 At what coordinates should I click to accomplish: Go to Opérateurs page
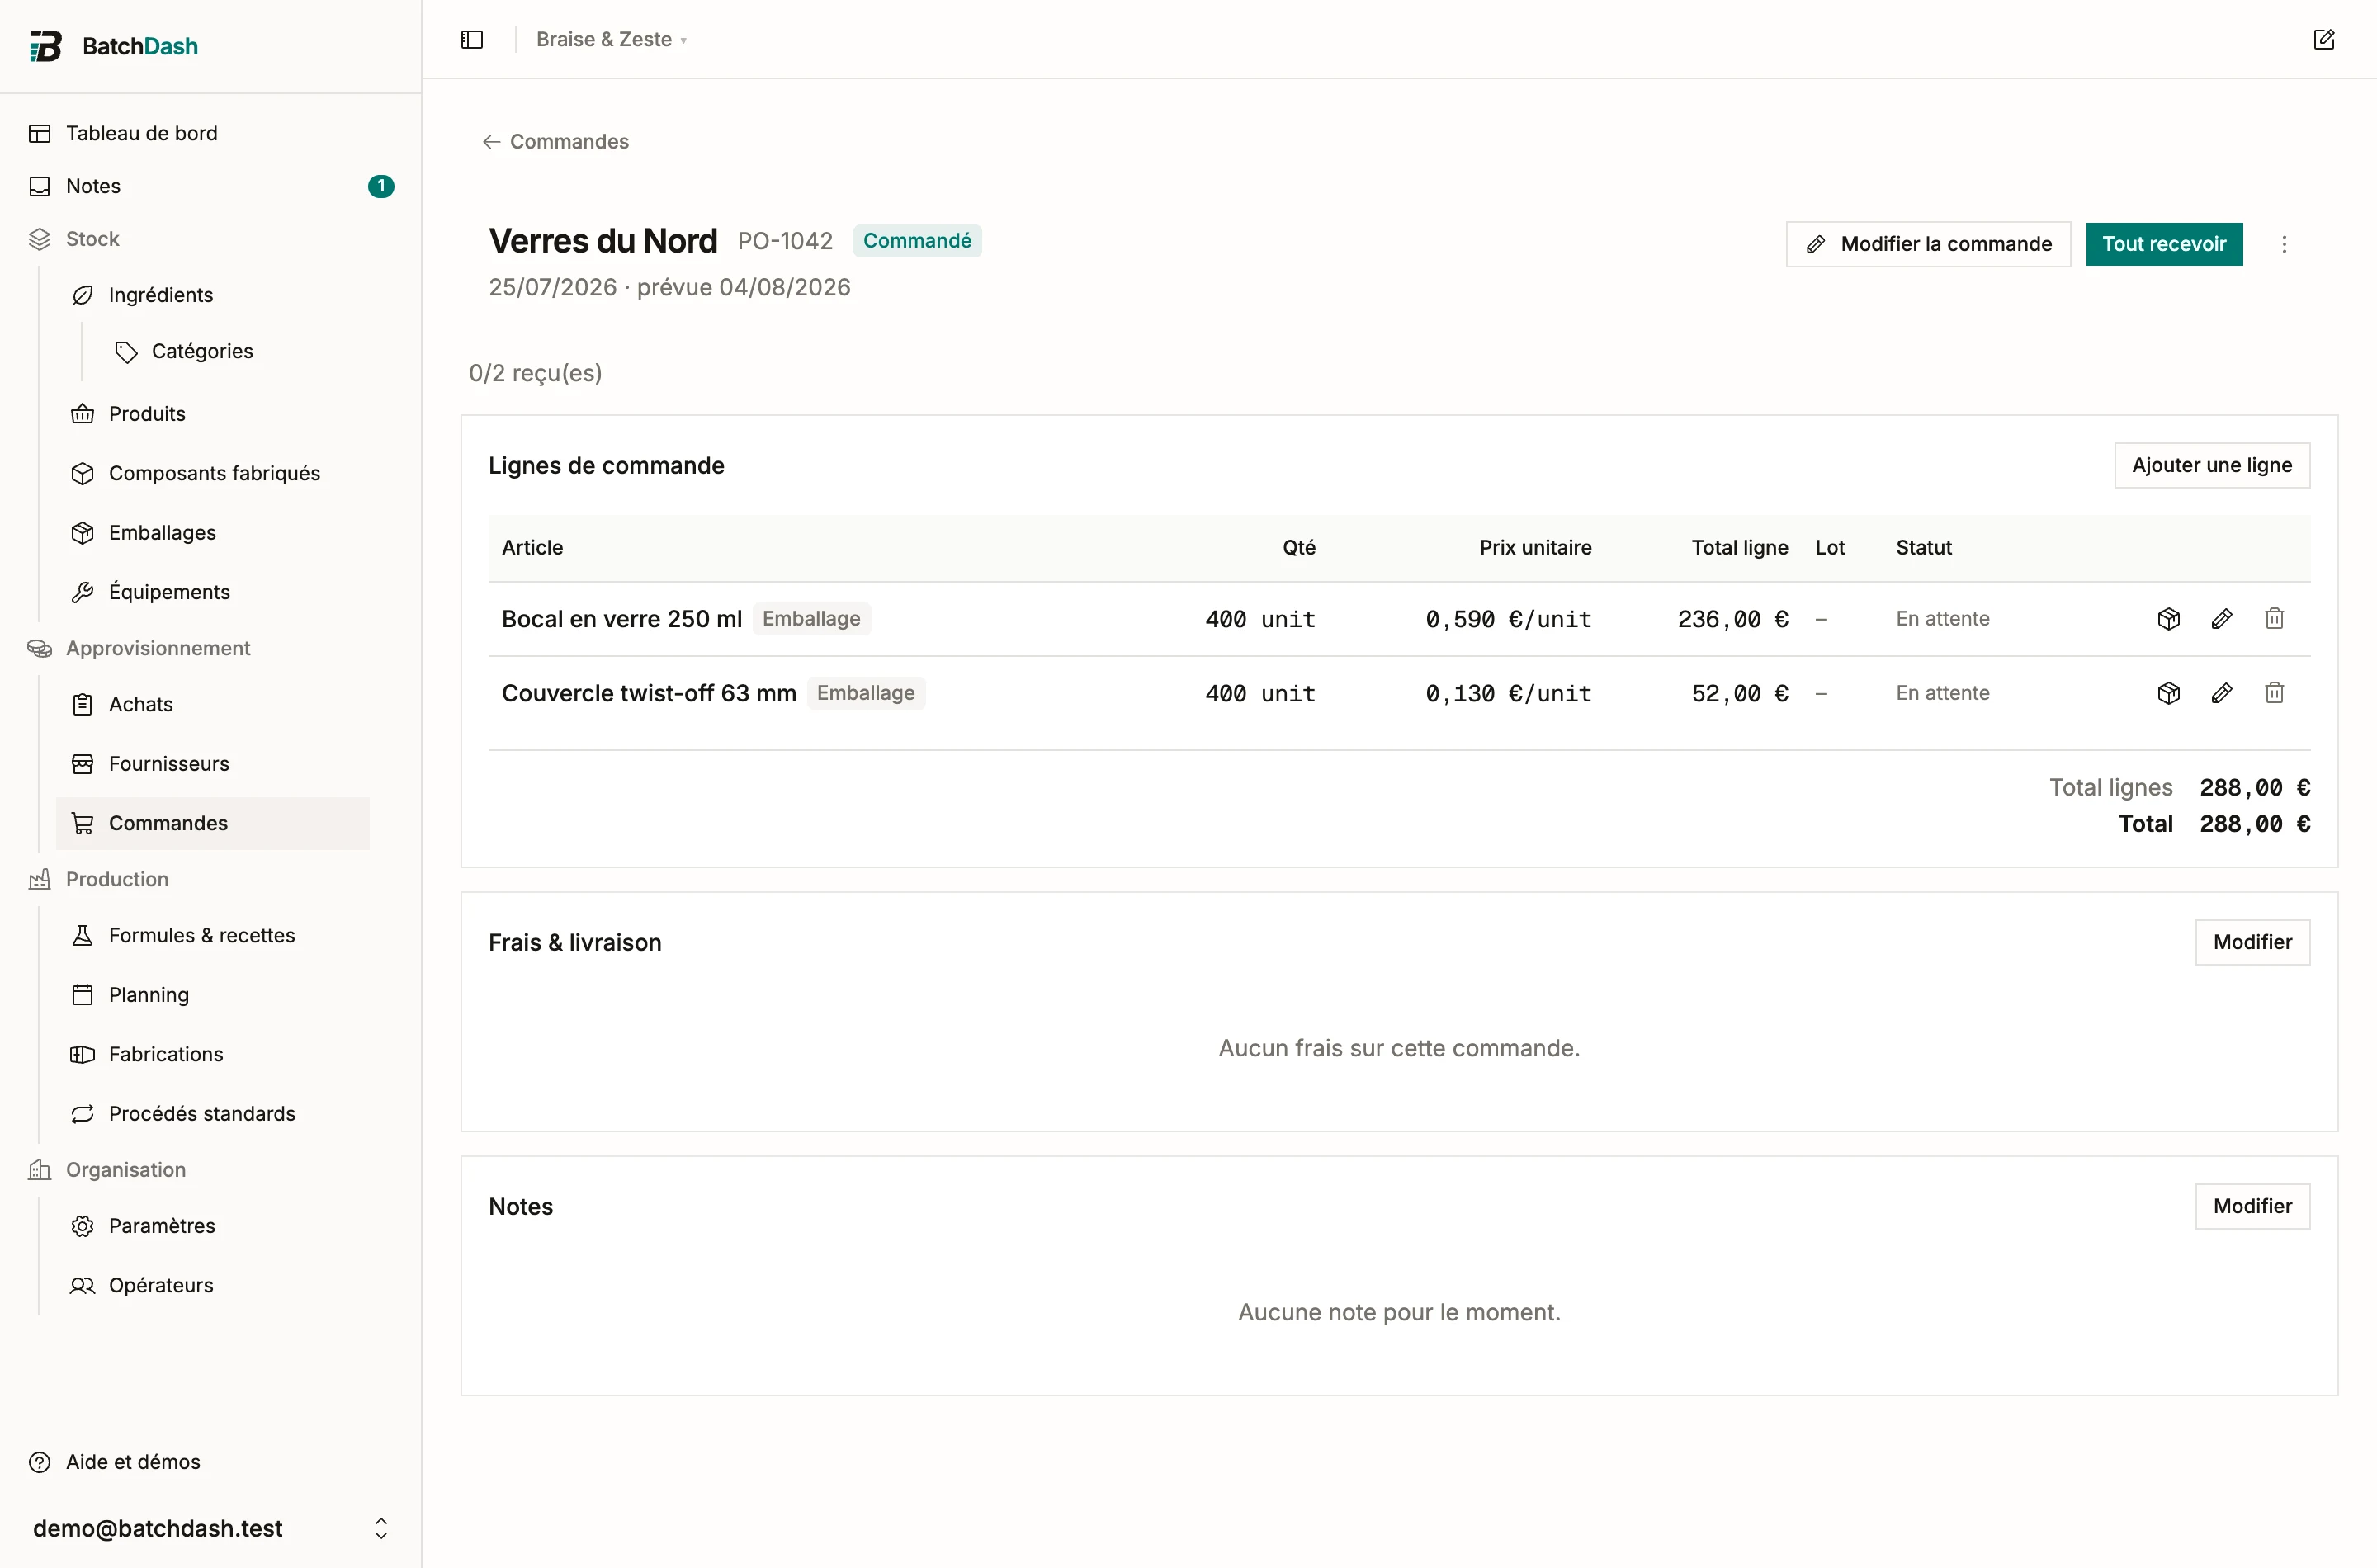click(x=213, y=1285)
